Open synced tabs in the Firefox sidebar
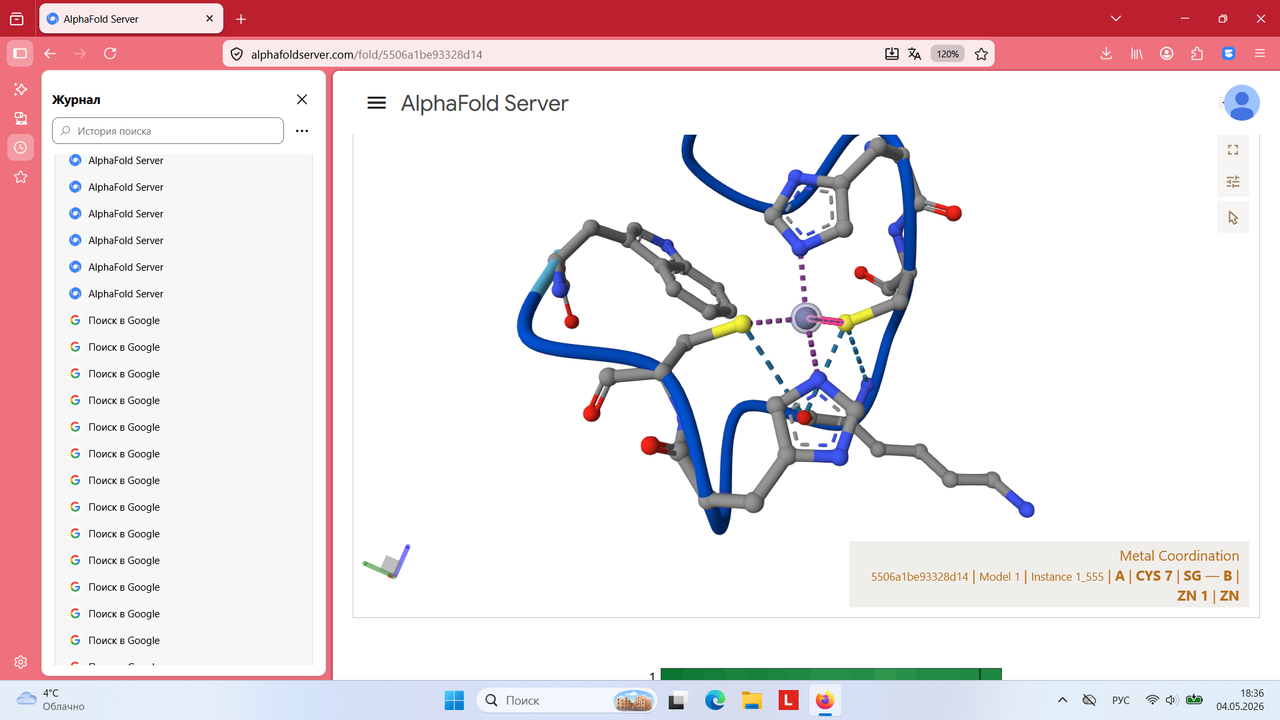The image size is (1280, 720). point(20,119)
